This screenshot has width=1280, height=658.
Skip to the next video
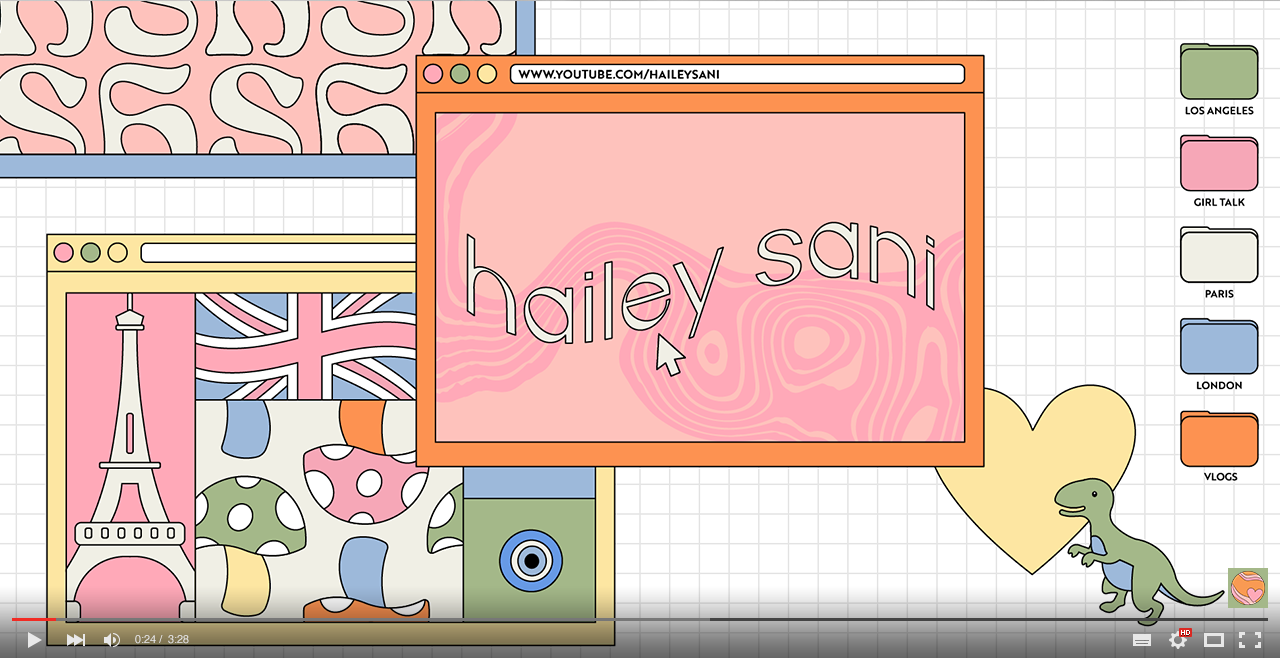pos(76,640)
